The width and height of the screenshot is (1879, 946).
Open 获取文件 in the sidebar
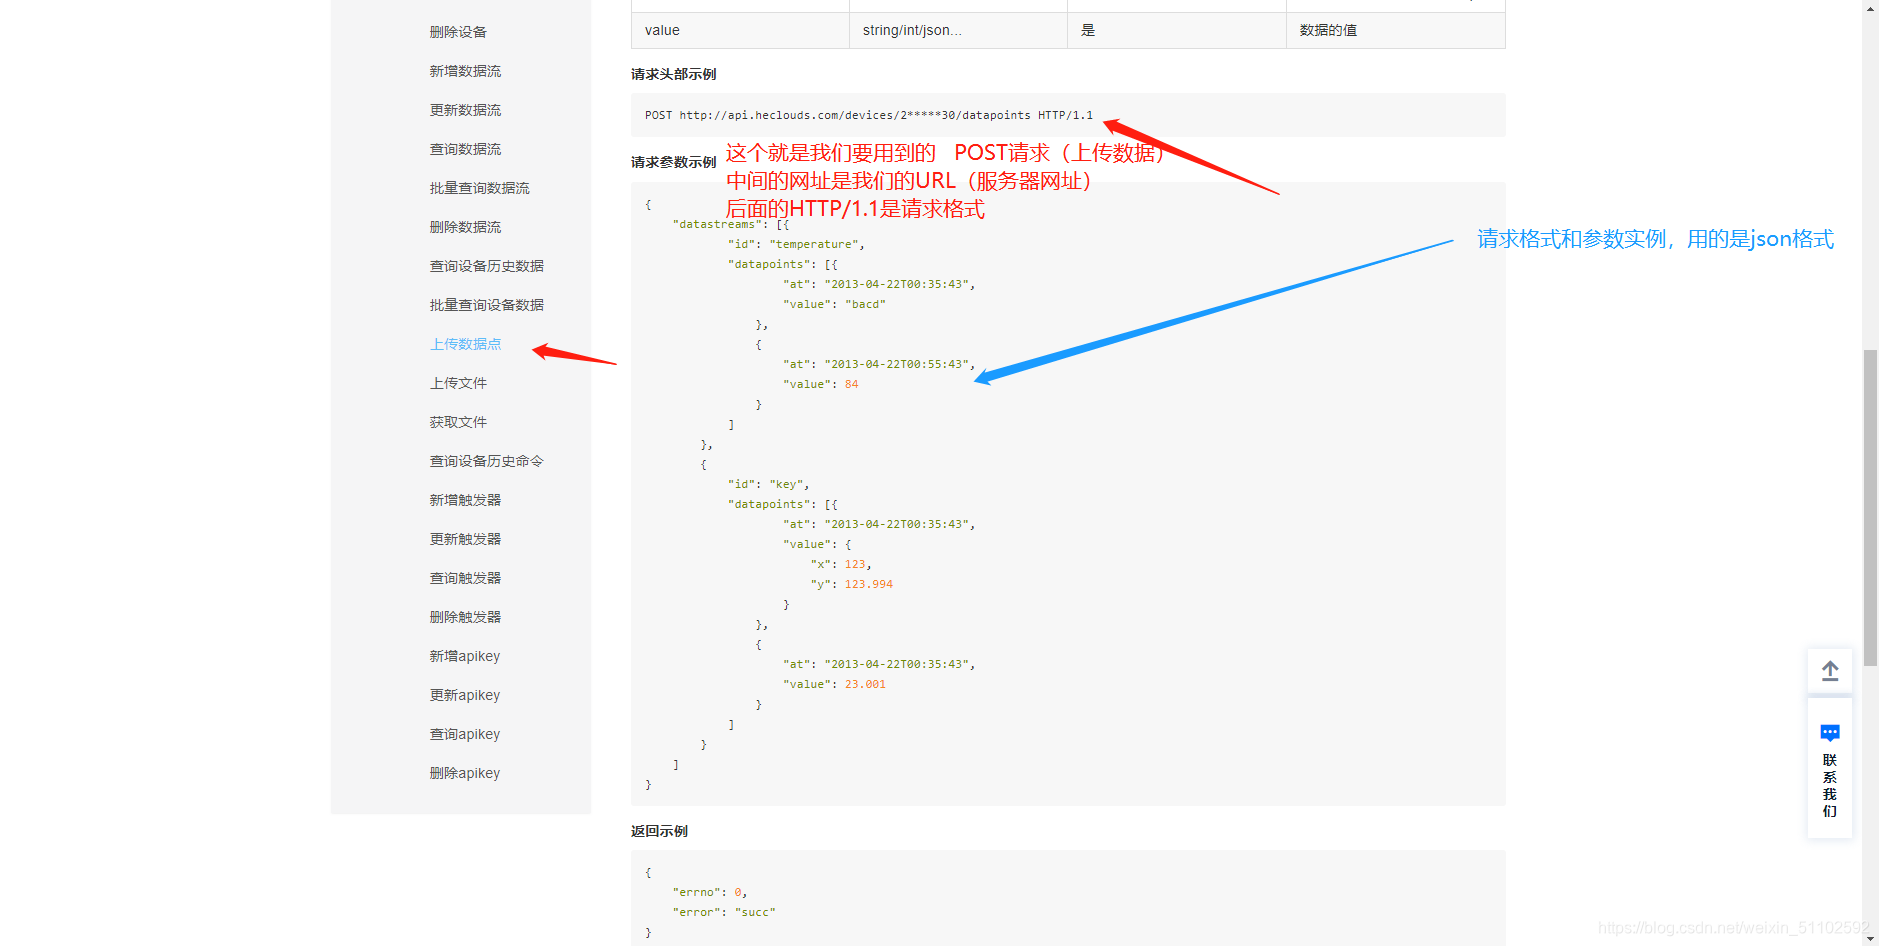tap(458, 422)
